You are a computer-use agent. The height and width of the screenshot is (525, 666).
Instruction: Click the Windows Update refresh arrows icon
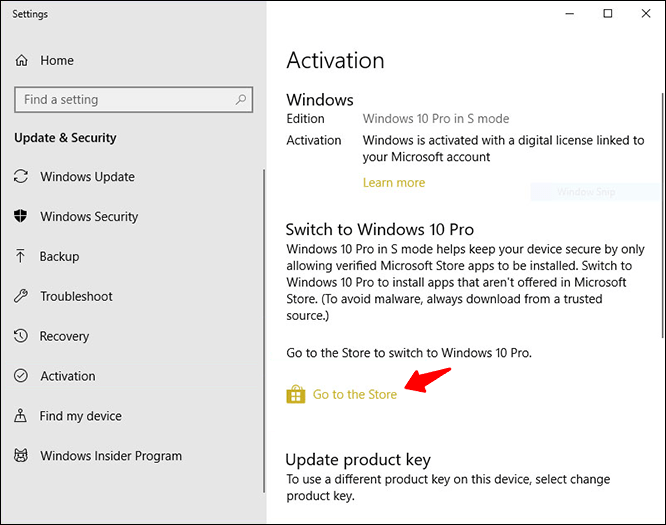[x=21, y=176]
